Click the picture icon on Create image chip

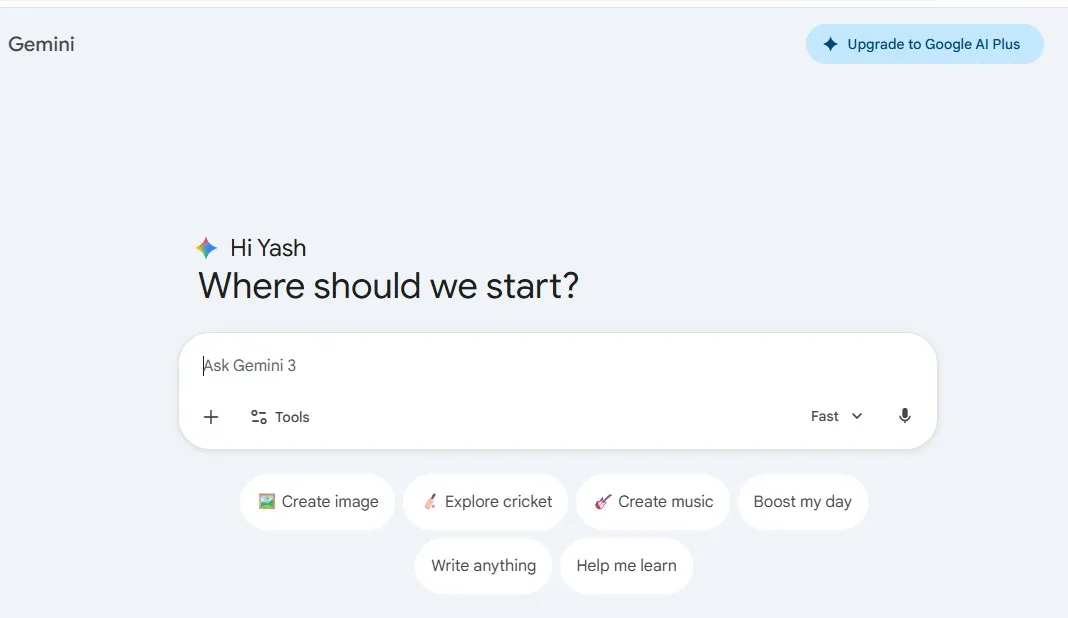point(265,501)
